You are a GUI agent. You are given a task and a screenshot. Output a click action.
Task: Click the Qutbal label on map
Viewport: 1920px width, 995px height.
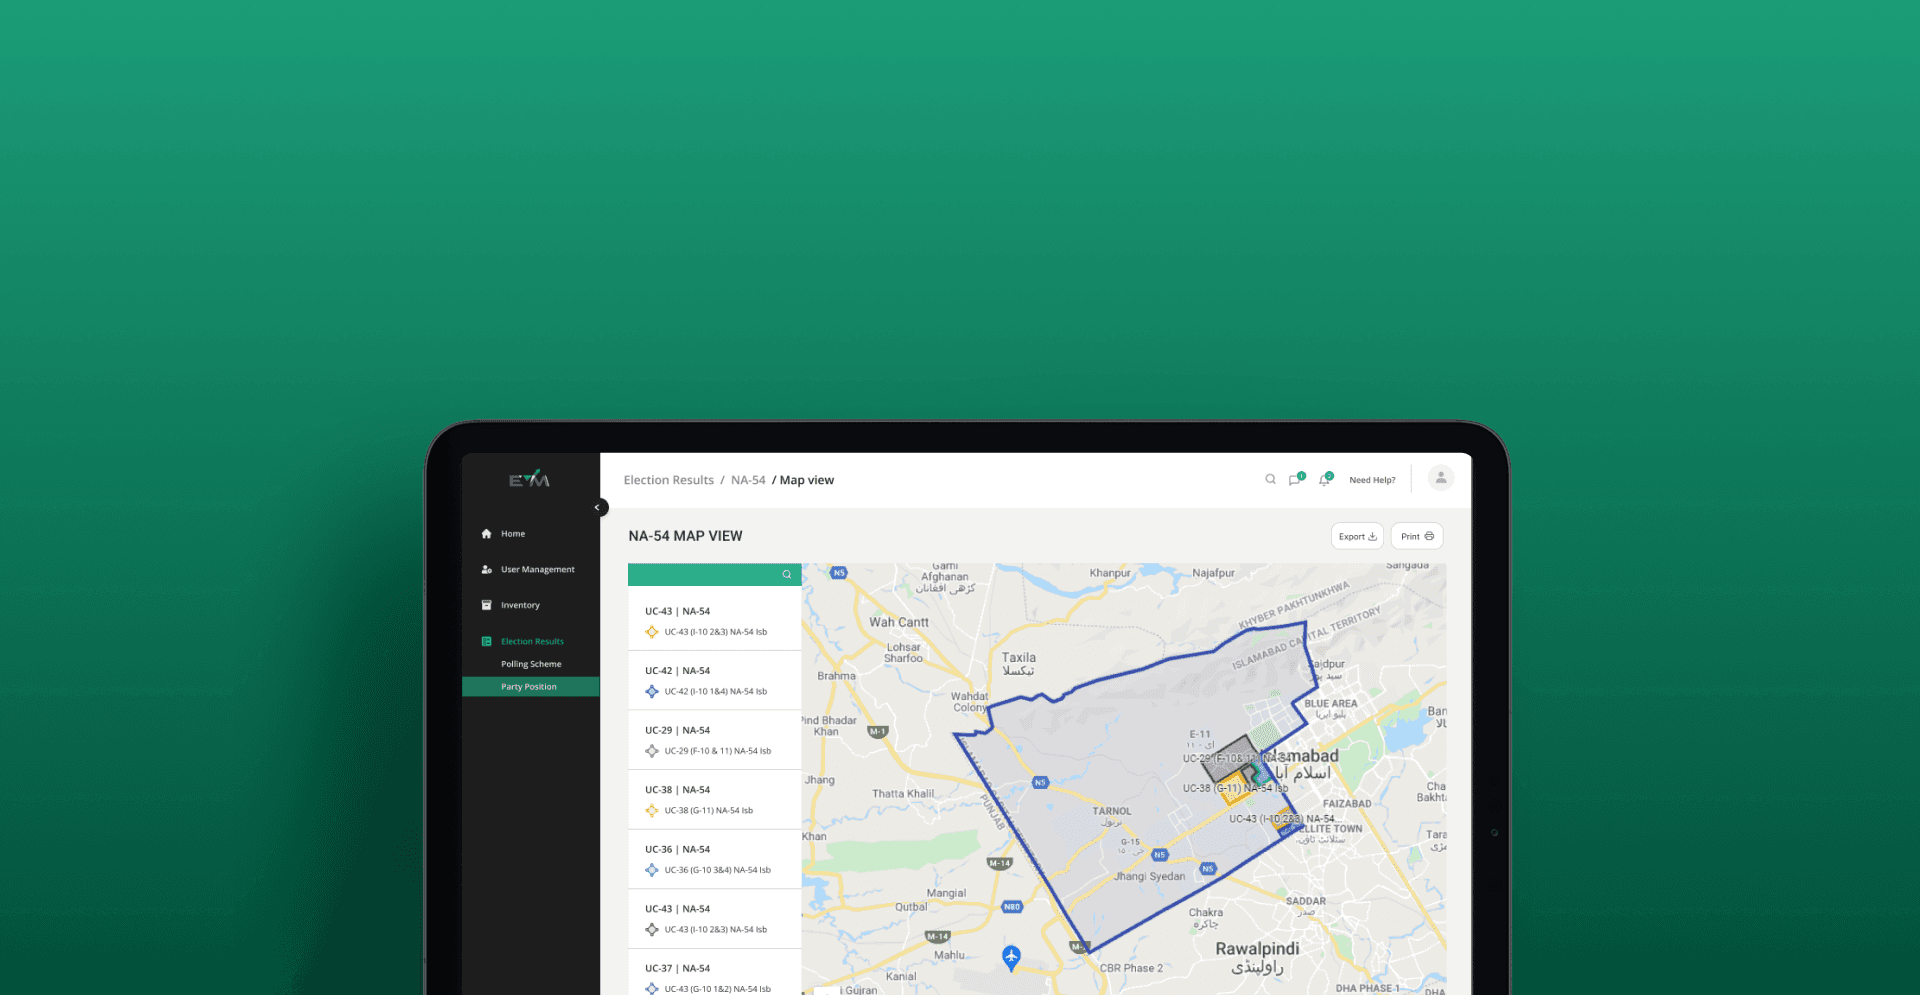[x=911, y=908]
